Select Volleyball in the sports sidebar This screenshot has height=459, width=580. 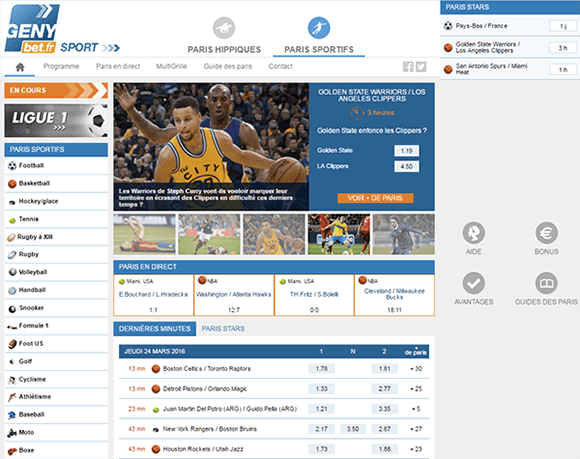click(56, 272)
